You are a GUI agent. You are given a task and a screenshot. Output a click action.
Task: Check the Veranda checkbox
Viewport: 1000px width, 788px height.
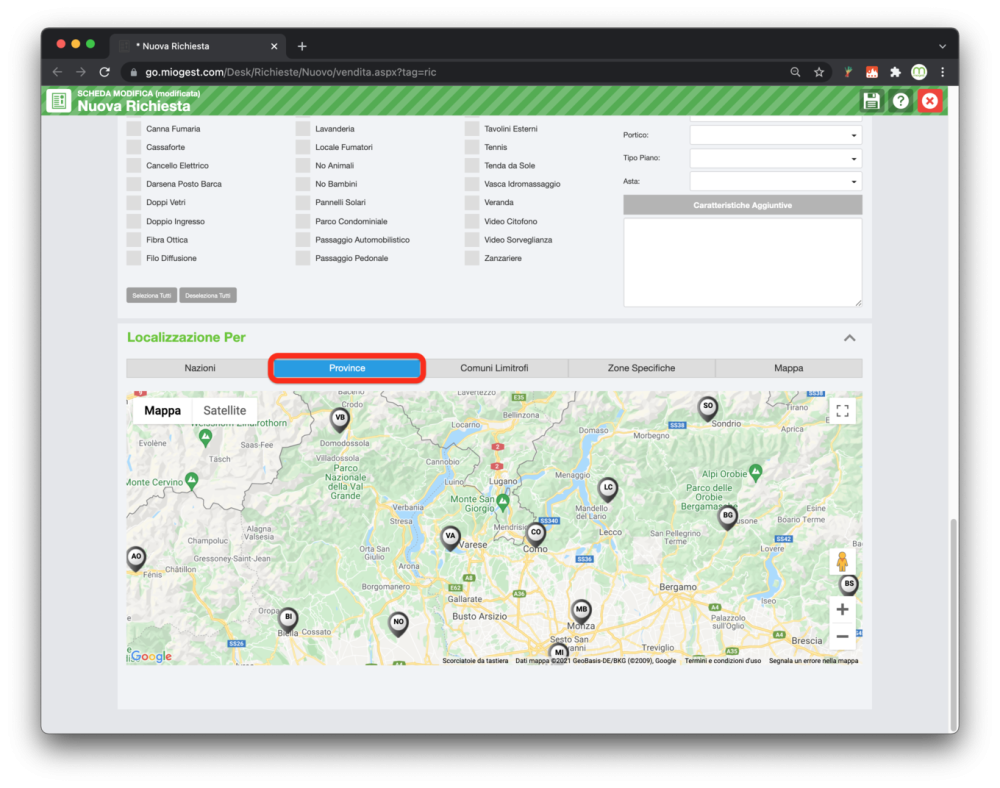(472, 202)
